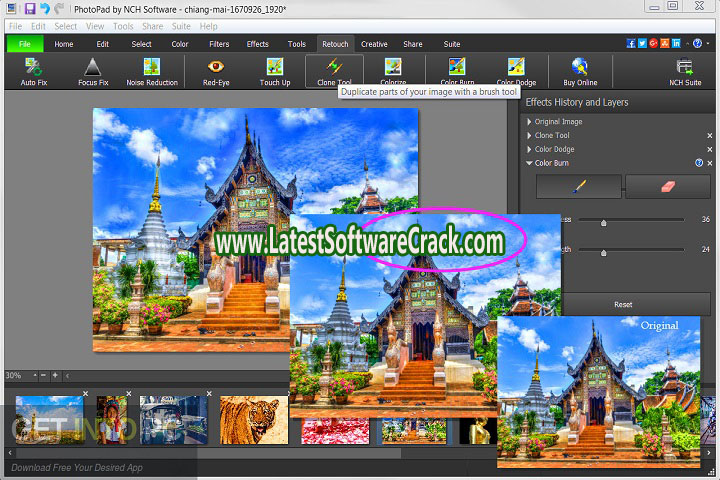The image size is (720, 480).
Task: Open the zoom percentage dropdown
Action: pyautogui.click(x=35, y=375)
